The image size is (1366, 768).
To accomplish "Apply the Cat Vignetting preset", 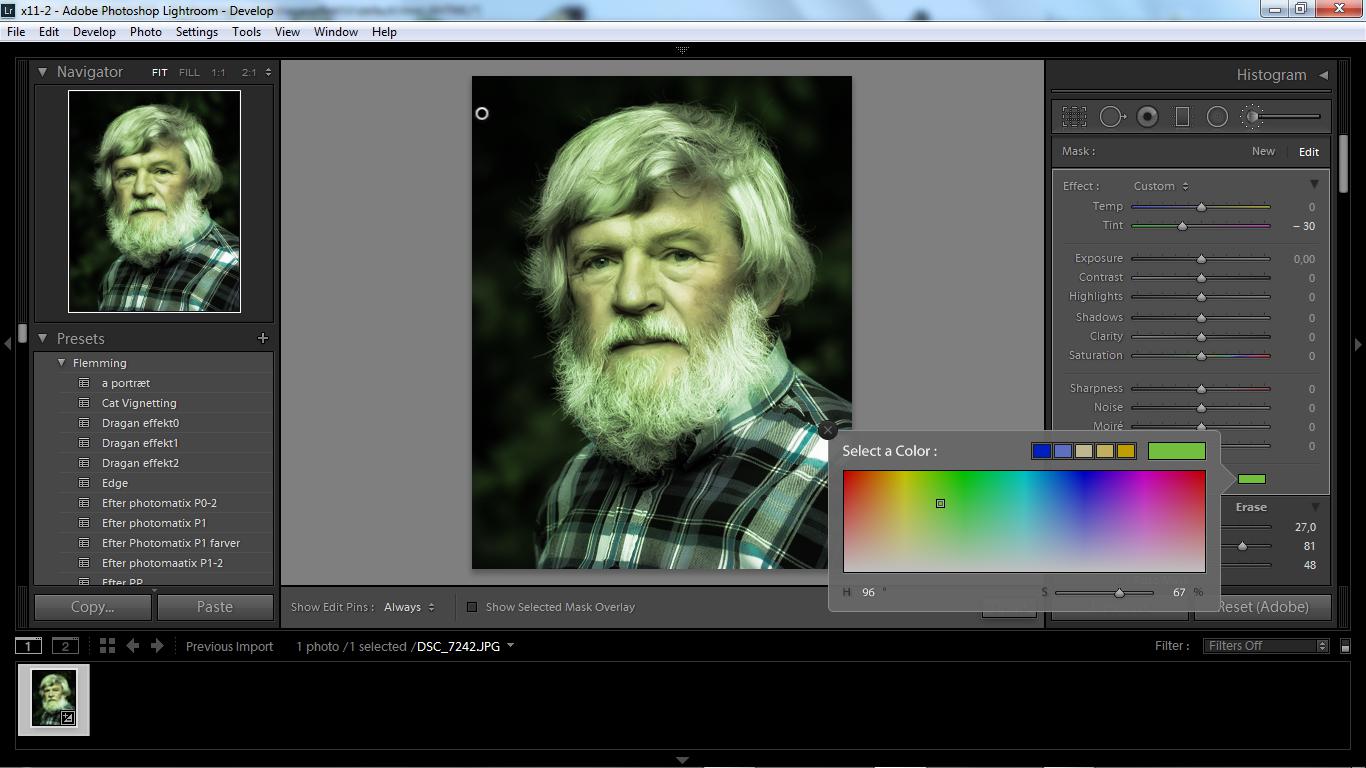I will click(139, 403).
